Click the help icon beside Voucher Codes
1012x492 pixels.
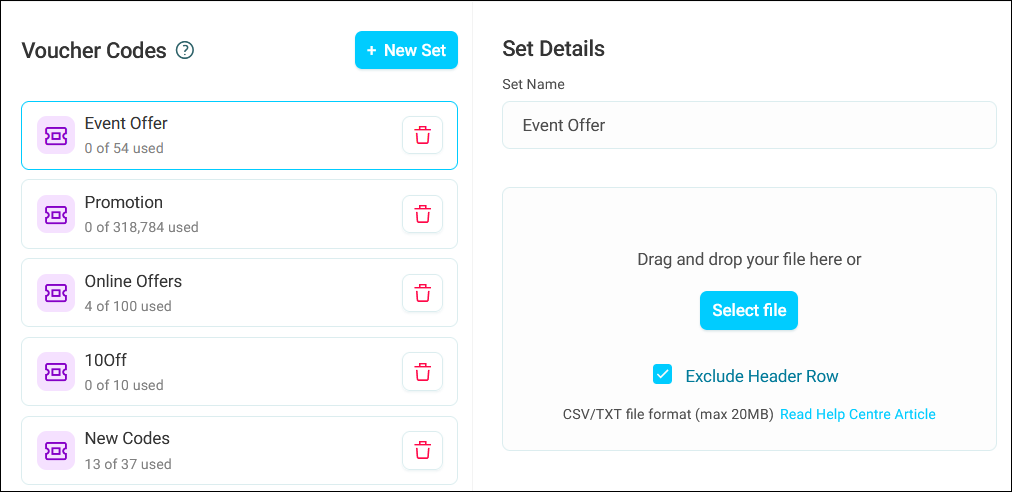pos(185,50)
